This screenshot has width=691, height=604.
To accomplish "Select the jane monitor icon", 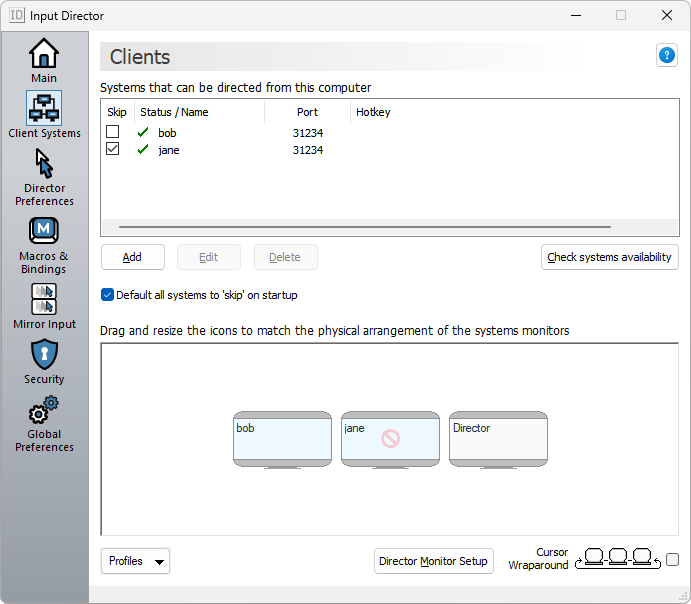I will [x=390, y=439].
